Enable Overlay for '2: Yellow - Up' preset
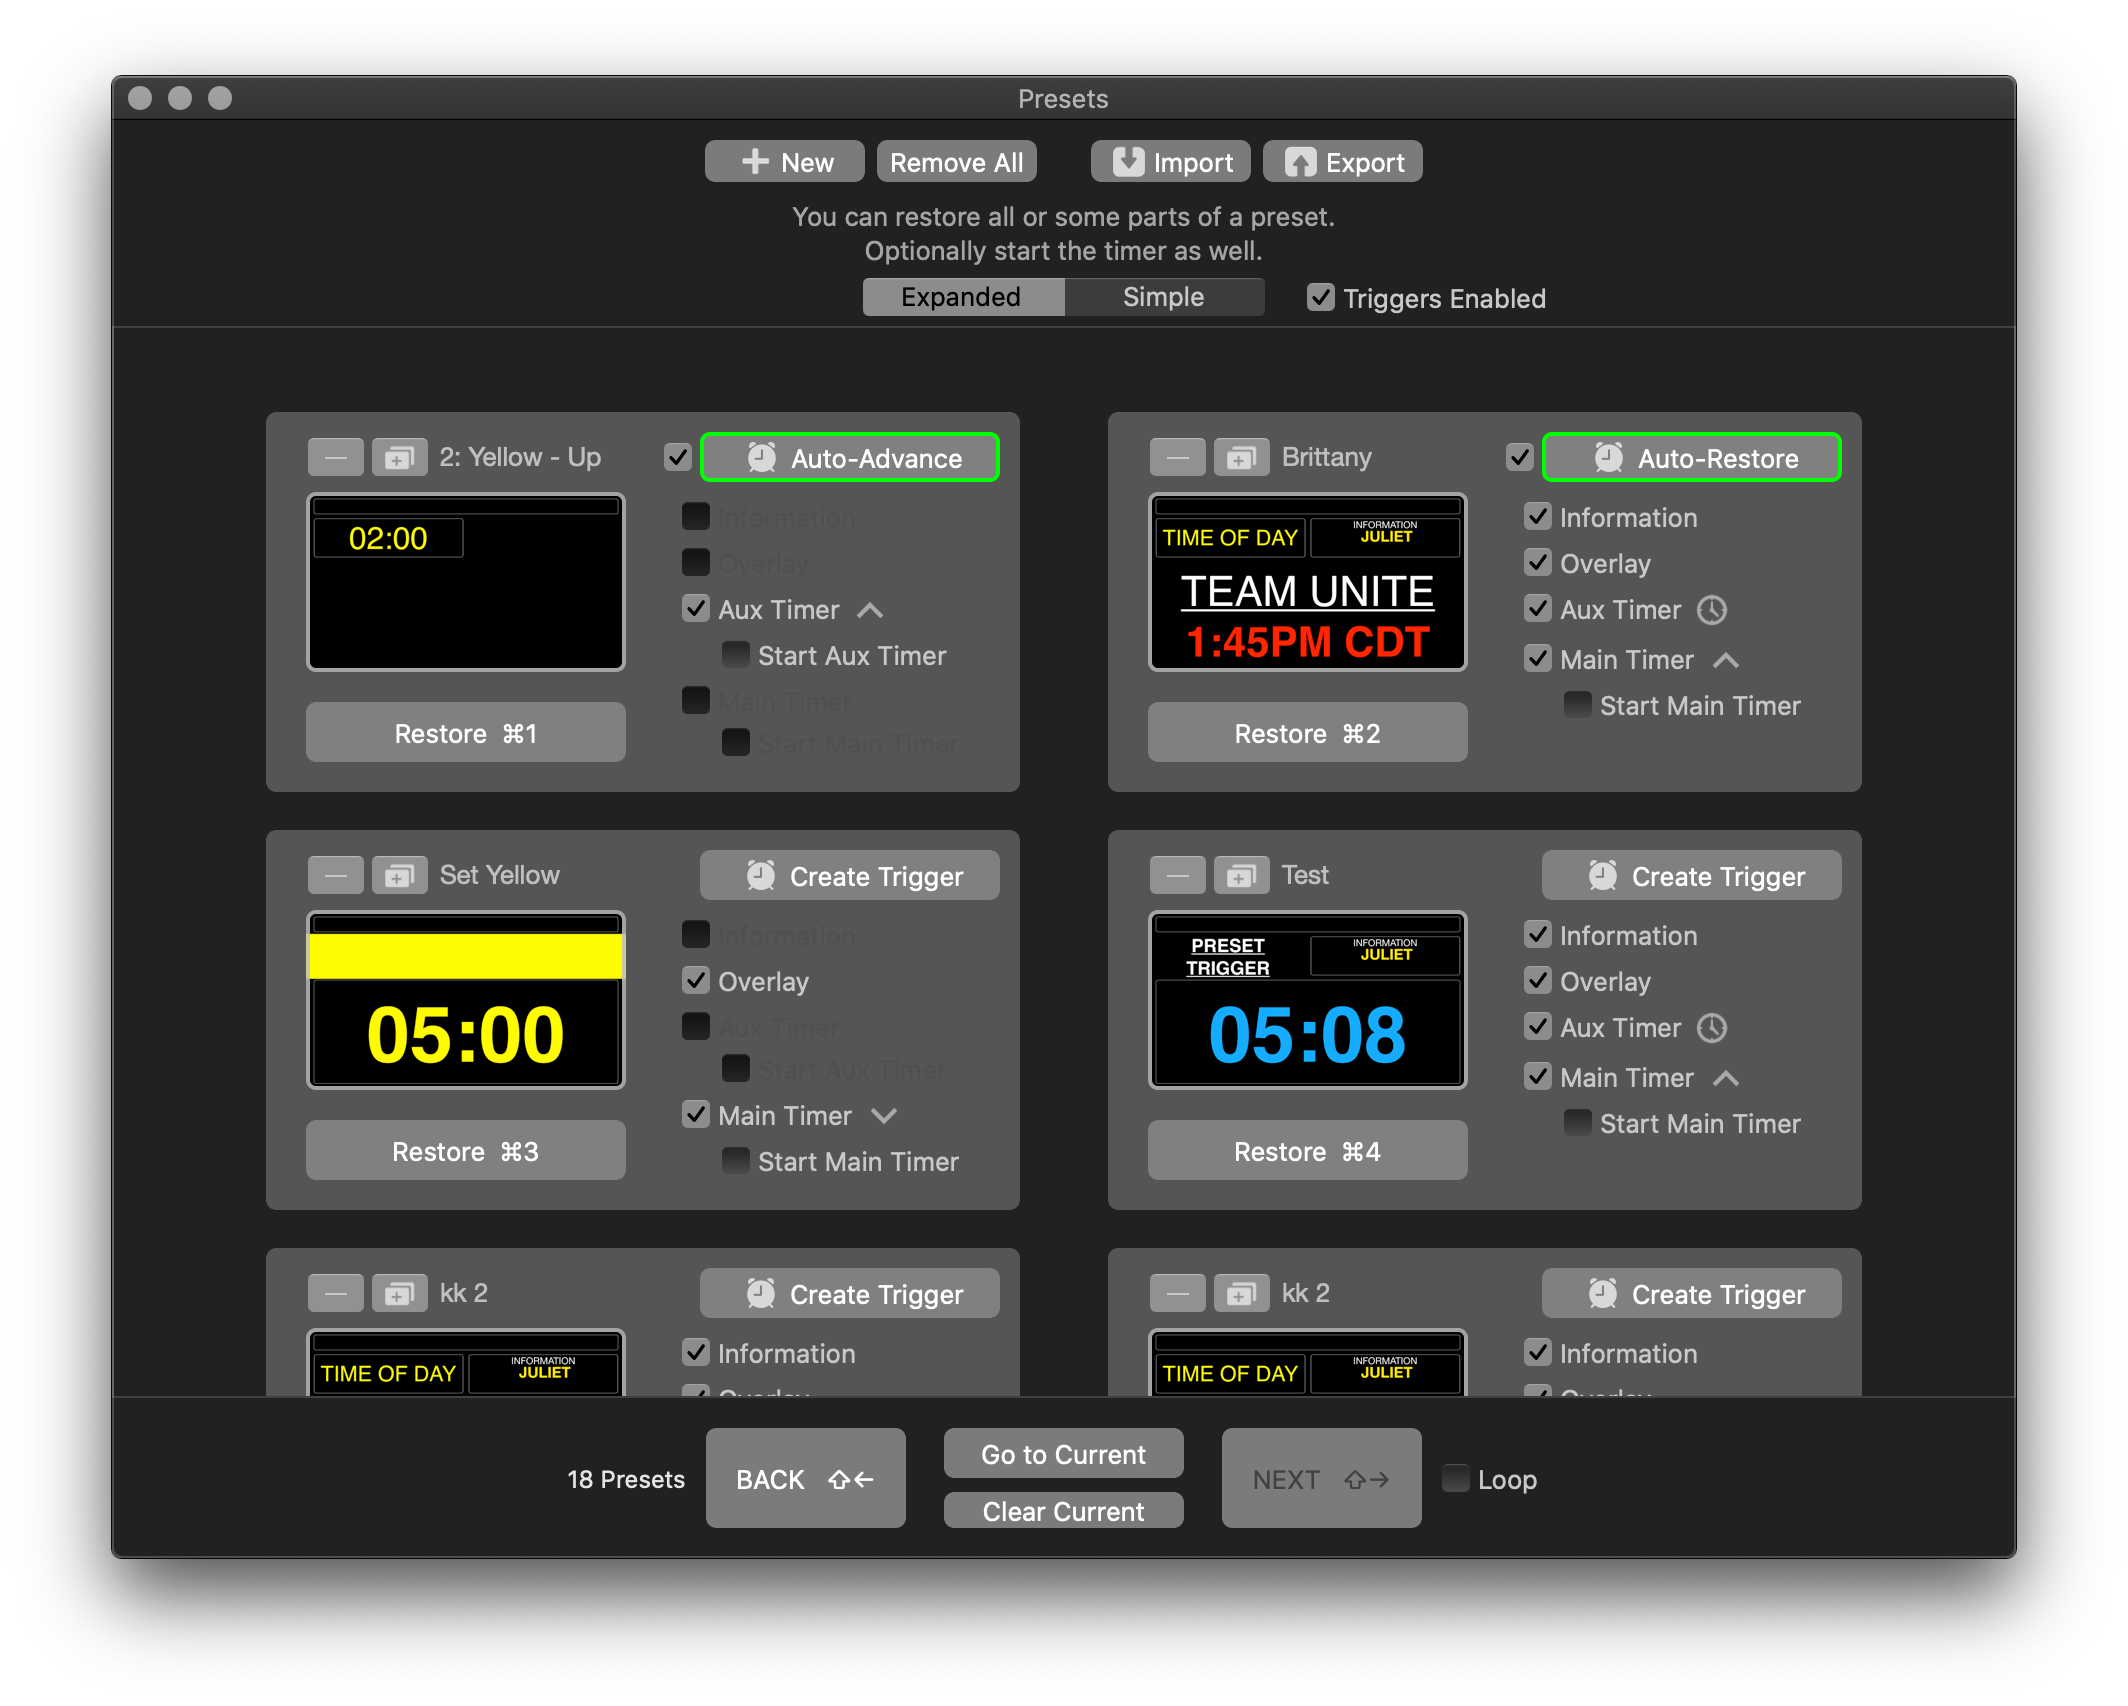The height and width of the screenshot is (1706, 2128). (x=696, y=563)
